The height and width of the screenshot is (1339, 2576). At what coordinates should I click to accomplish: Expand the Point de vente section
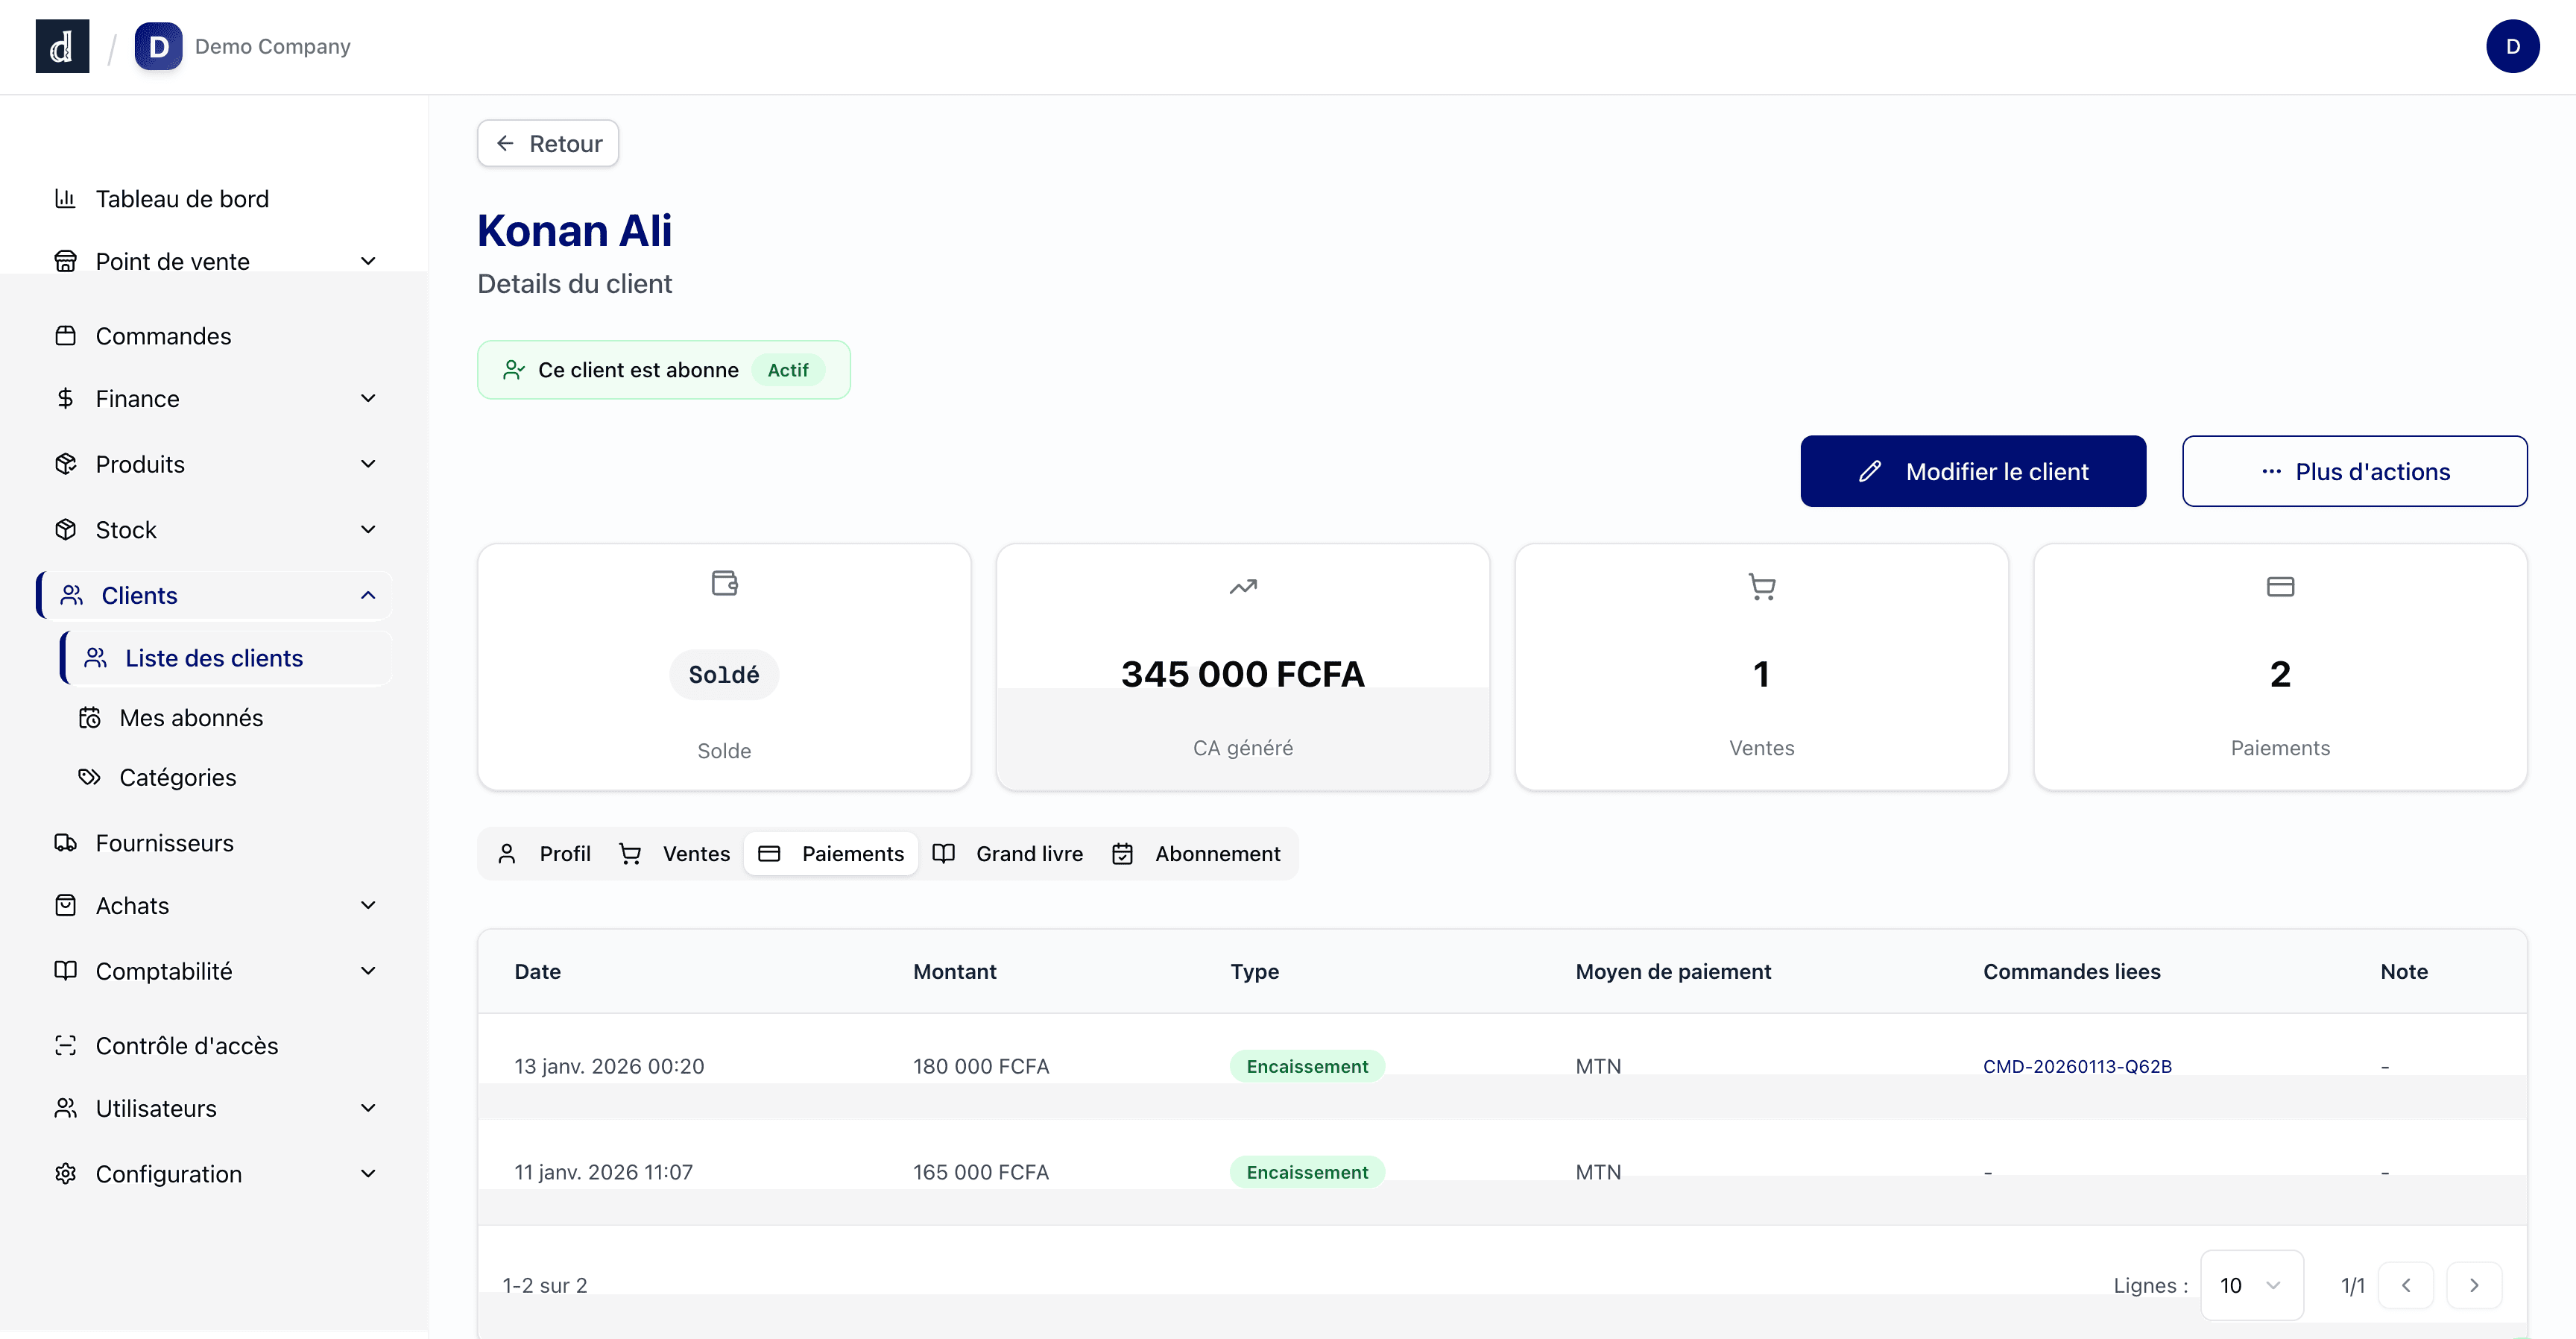click(368, 260)
